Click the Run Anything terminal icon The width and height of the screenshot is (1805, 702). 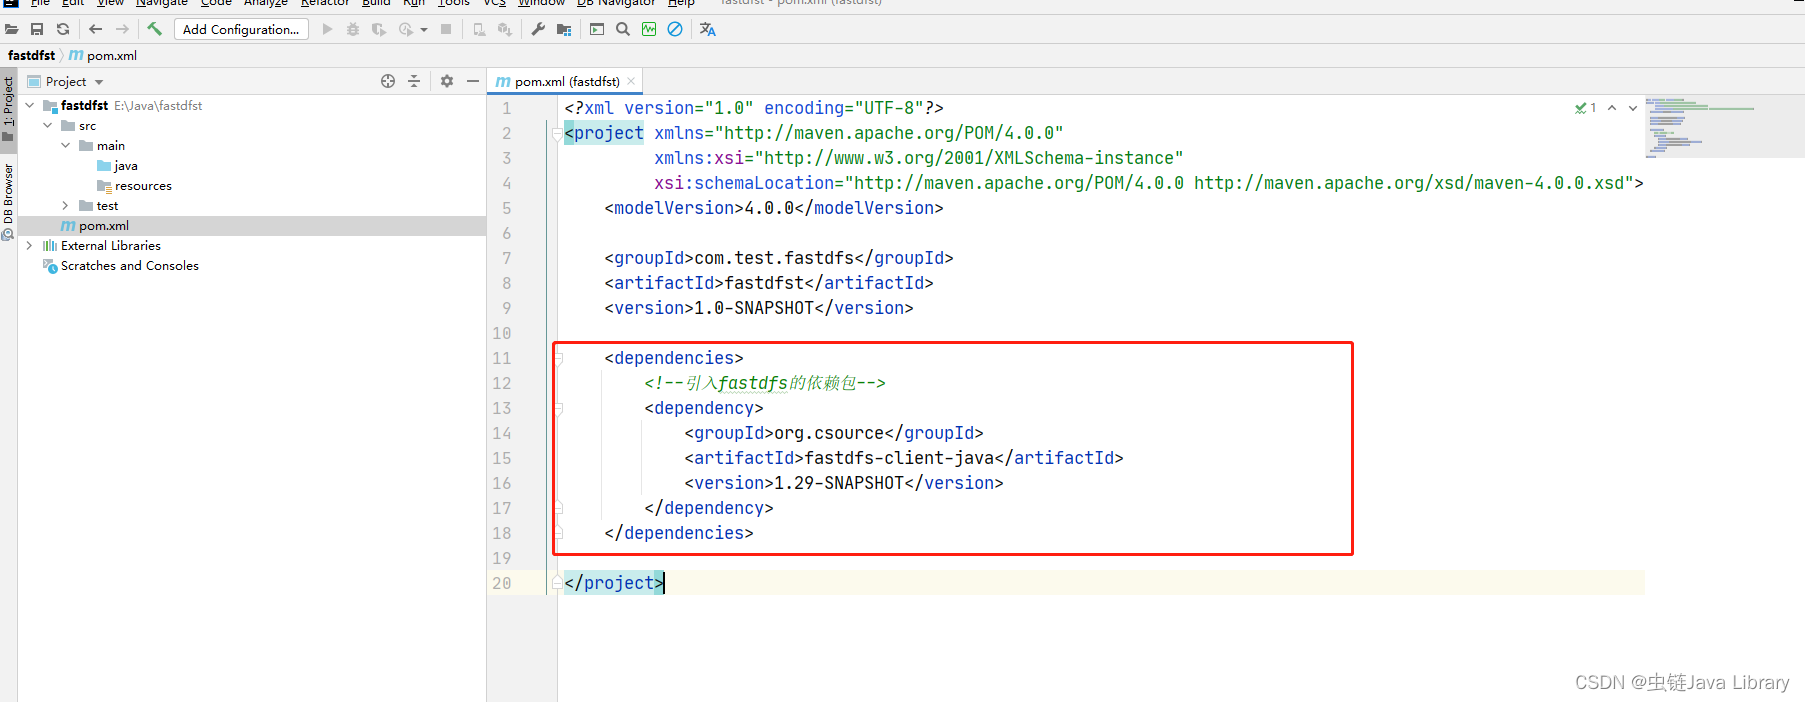tap(597, 29)
